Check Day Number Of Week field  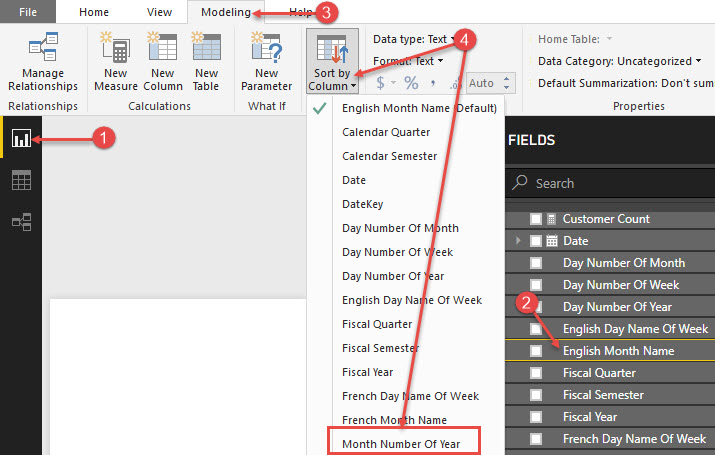point(536,285)
